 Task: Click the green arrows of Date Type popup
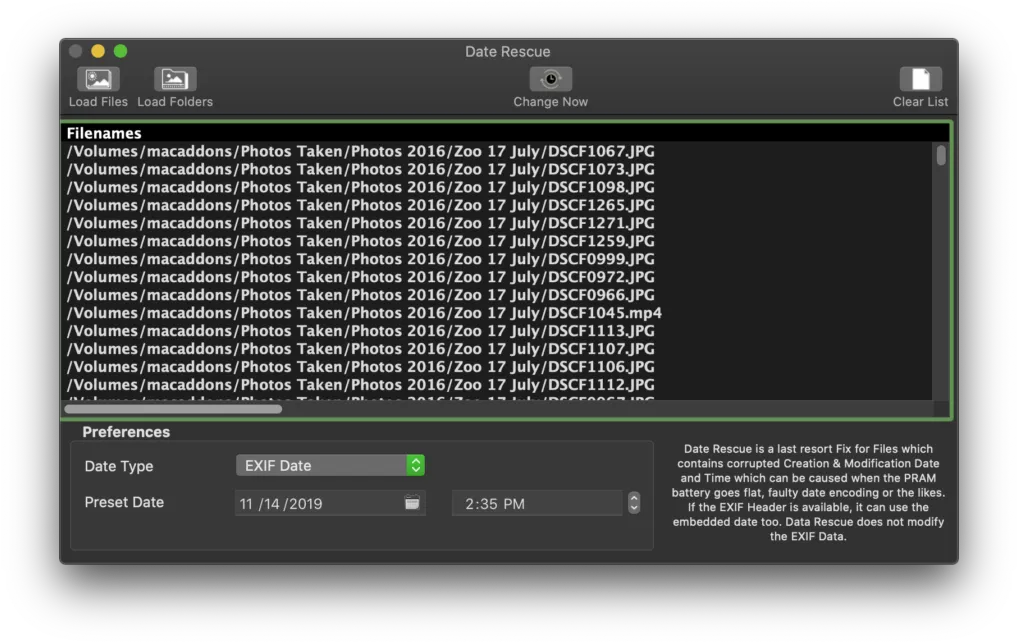pos(416,466)
